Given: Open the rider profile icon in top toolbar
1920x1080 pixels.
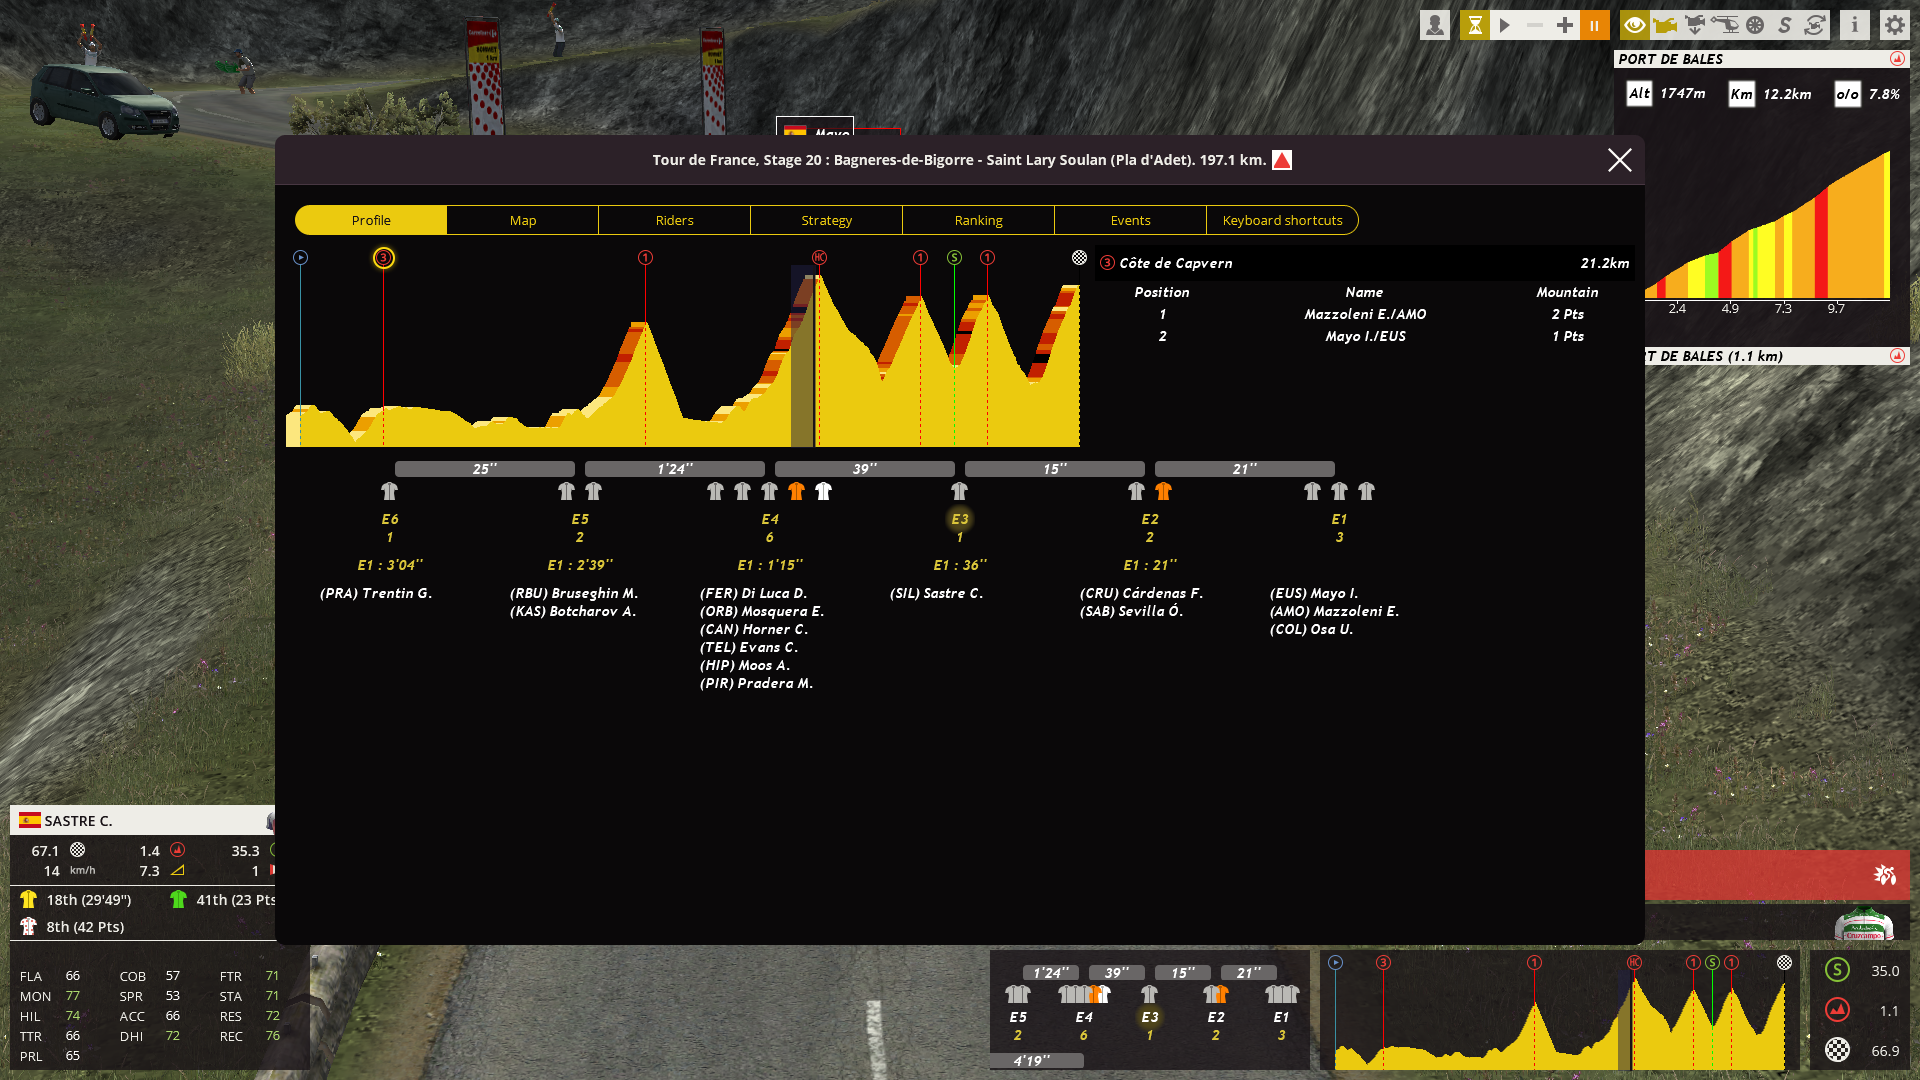Looking at the screenshot, I should coord(1435,25).
